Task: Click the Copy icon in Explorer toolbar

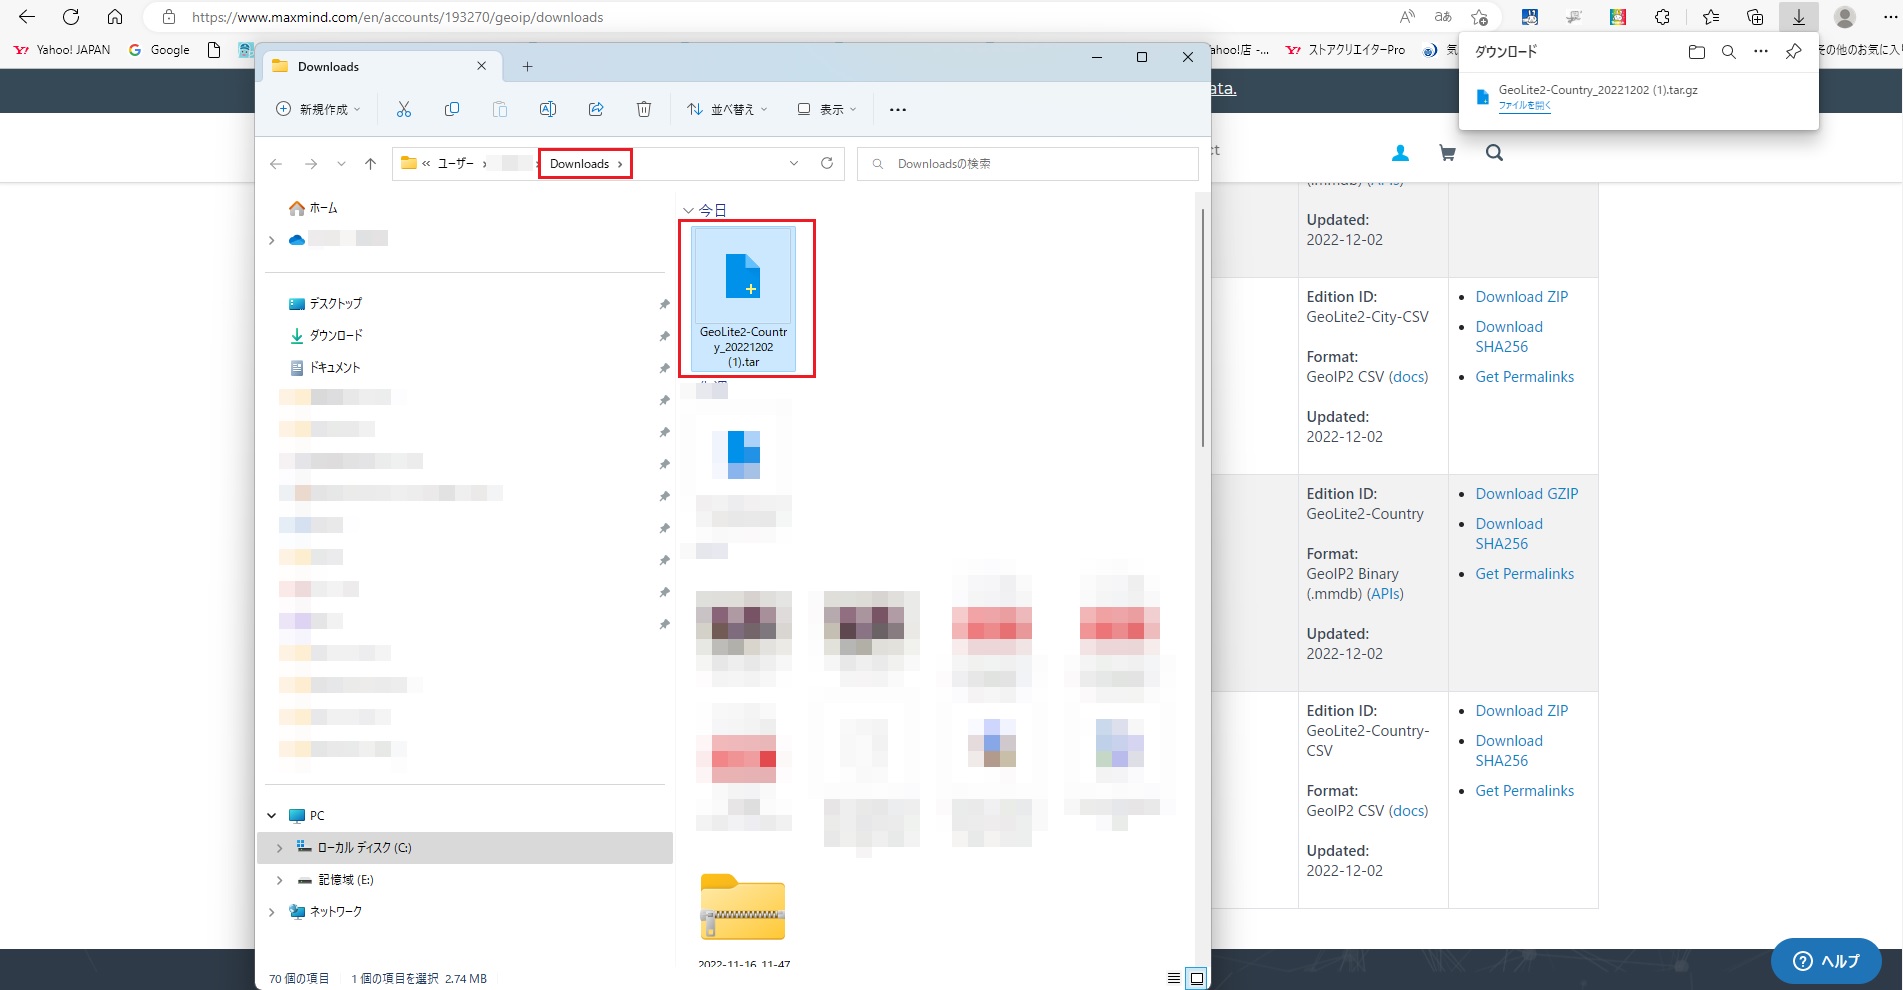Action: 452,109
